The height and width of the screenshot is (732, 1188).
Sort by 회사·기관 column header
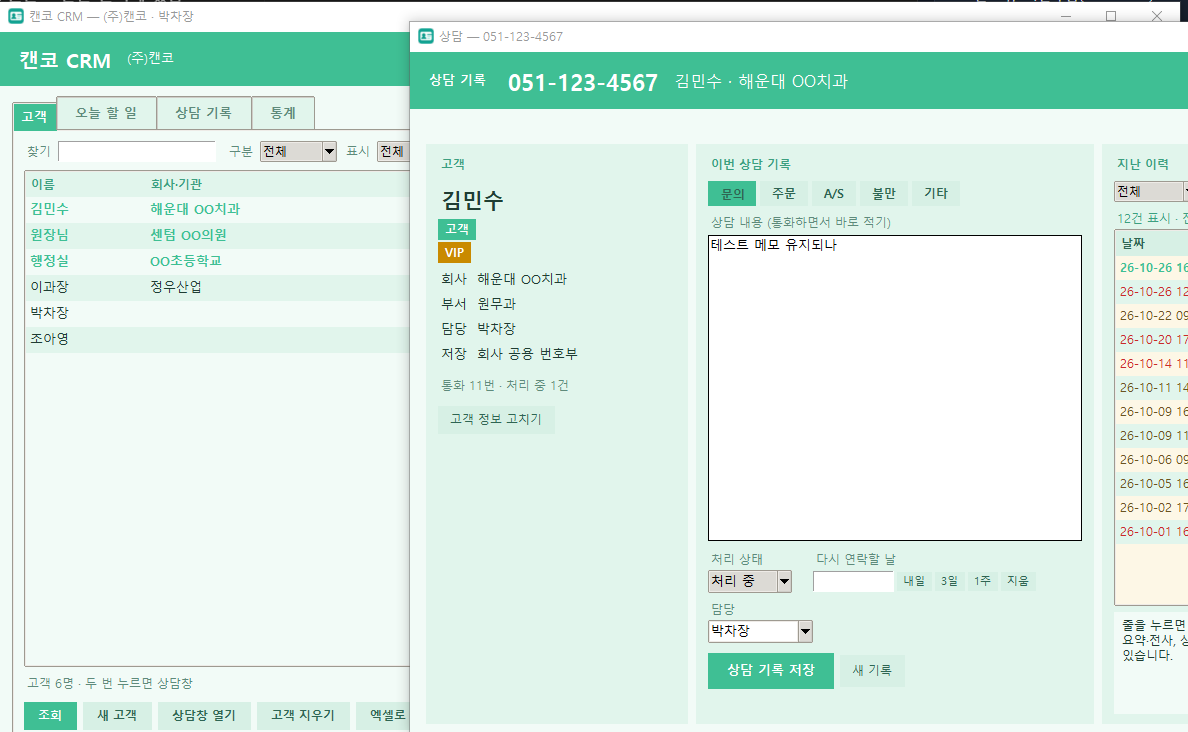176,184
